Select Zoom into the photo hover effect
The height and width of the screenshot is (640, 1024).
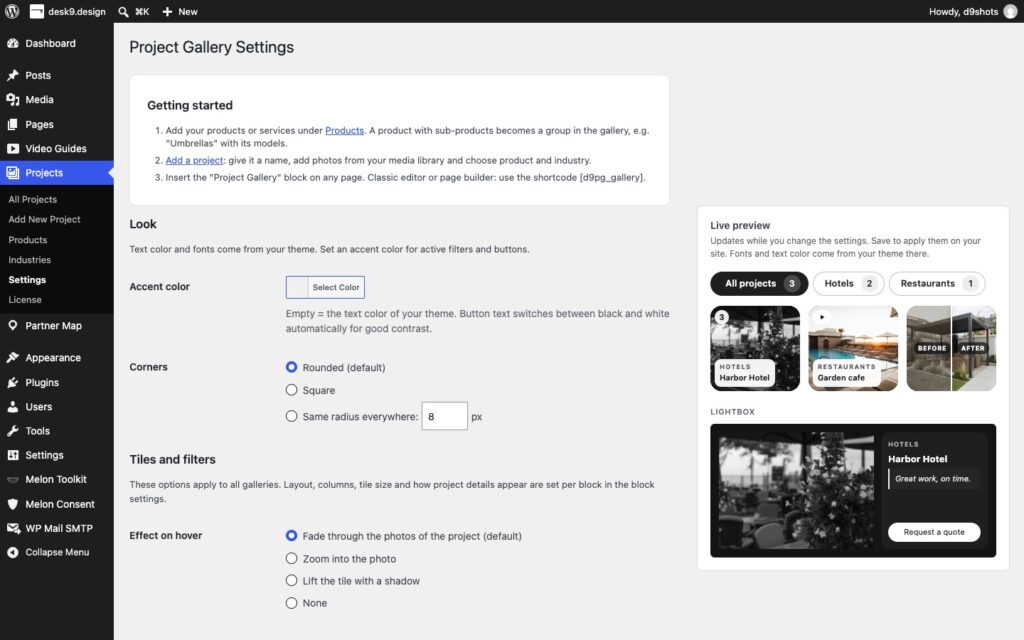click(x=291, y=558)
